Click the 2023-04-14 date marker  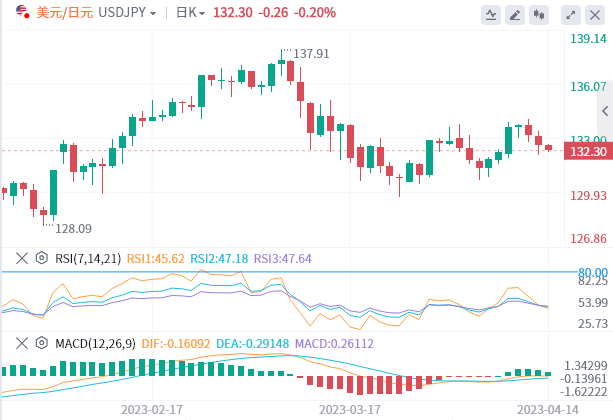(x=548, y=409)
